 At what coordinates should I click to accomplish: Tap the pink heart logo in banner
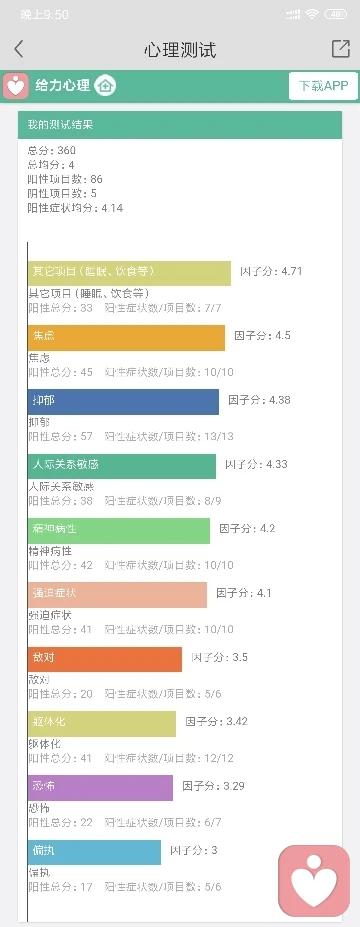pyautogui.click(x=16, y=86)
